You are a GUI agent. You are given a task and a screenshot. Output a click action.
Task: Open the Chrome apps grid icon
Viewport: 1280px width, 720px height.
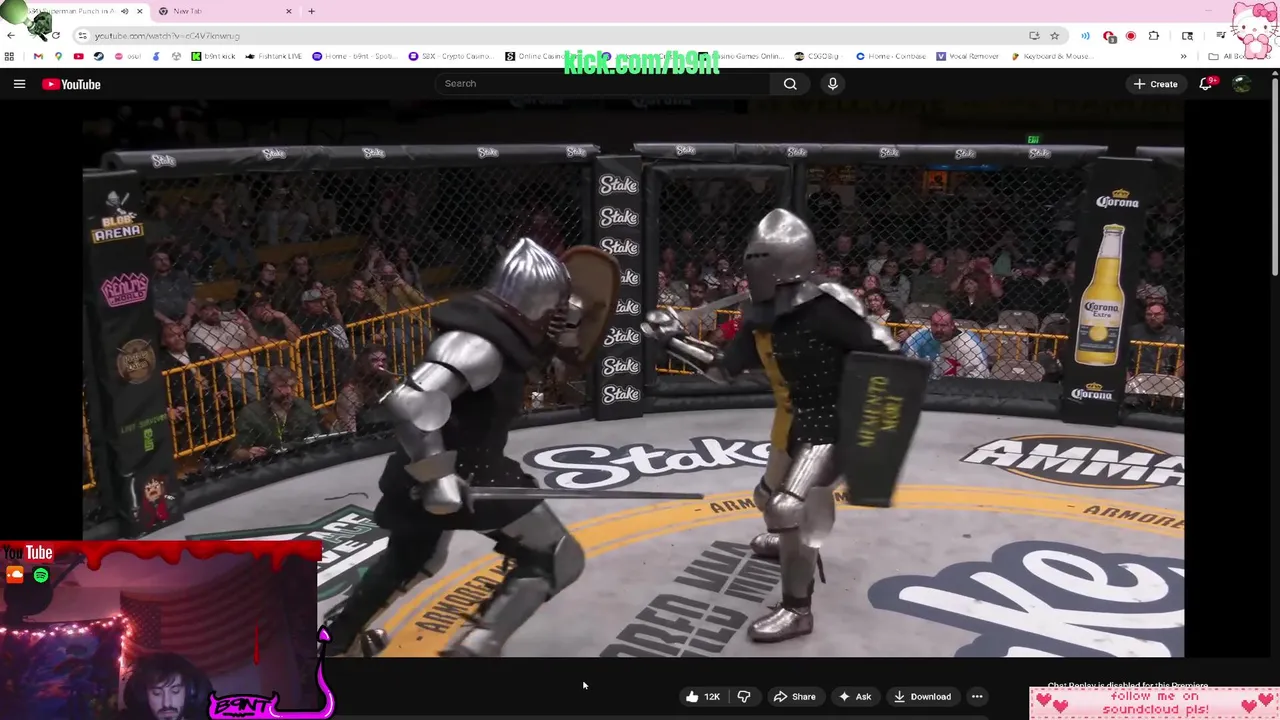click(x=10, y=57)
